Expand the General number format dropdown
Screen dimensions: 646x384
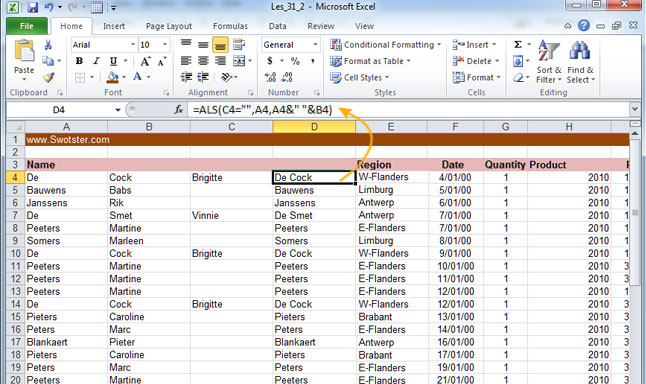315,44
